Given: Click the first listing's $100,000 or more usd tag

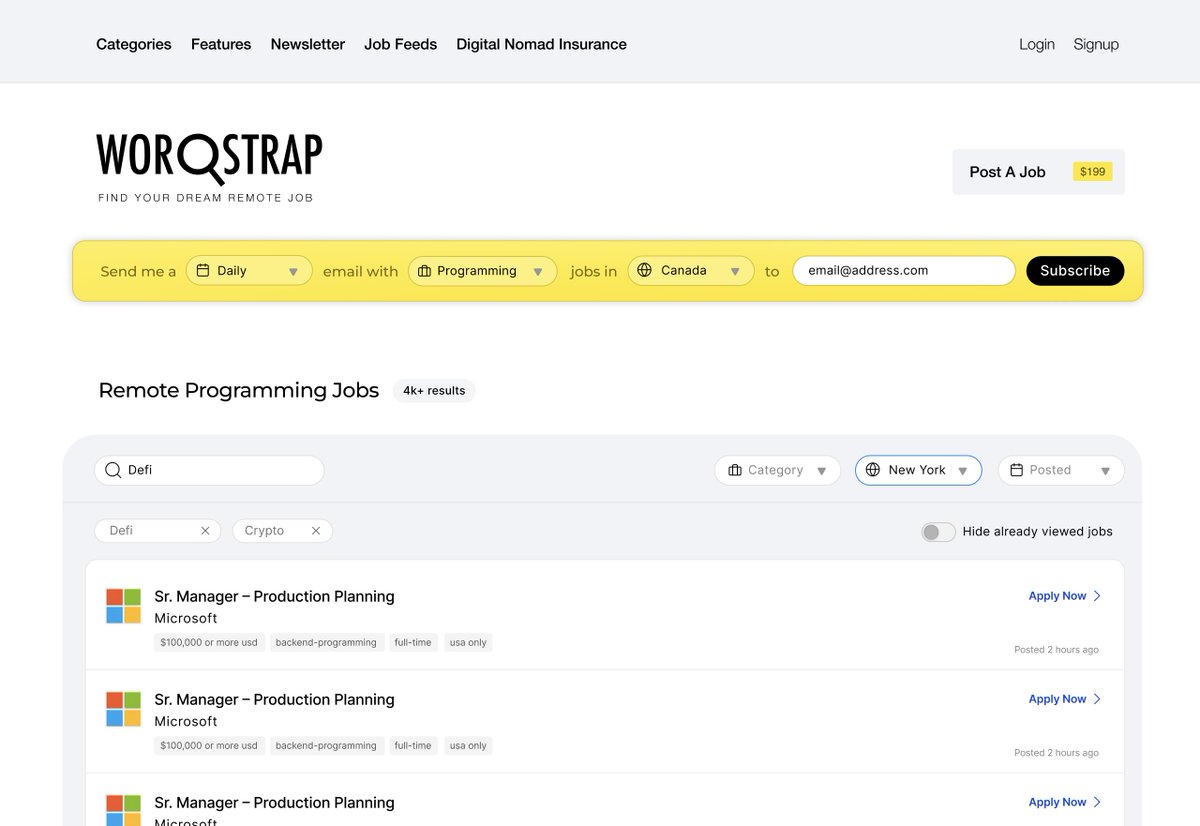Looking at the screenshot, I should (209, 643).
